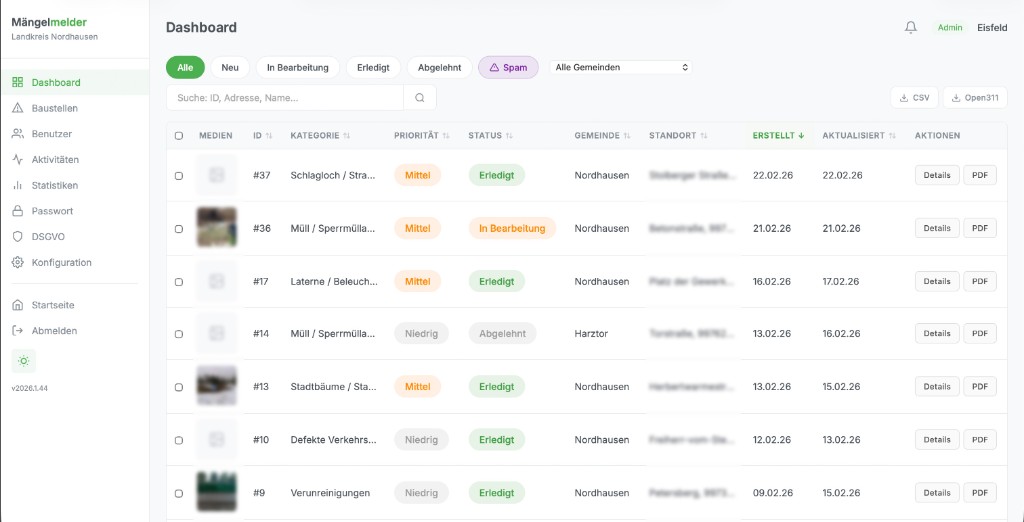Click the notification bell icon
The image size is (1024, 522).
[x=910, y=28]
